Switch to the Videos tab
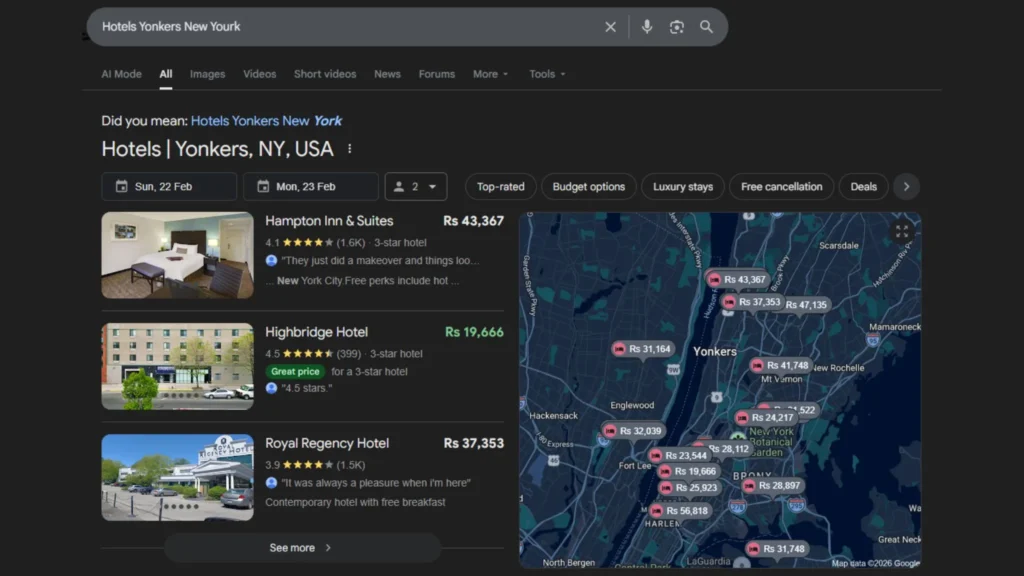Viewport: 1024px width, 576px height. click(x=259, y=74)
